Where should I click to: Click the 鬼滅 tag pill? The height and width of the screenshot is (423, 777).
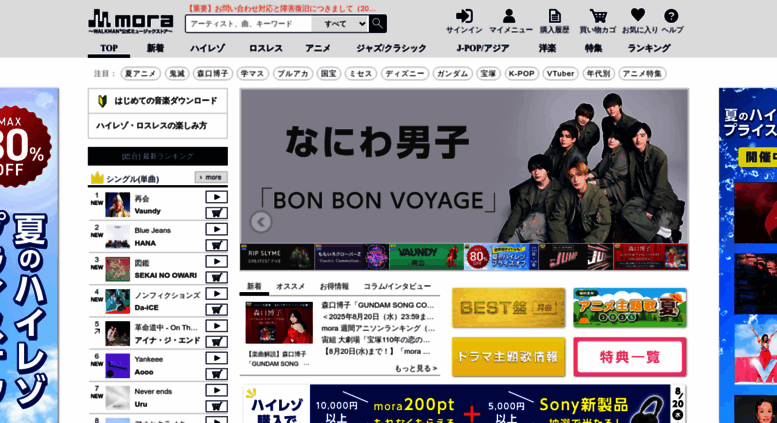(177, 74)
